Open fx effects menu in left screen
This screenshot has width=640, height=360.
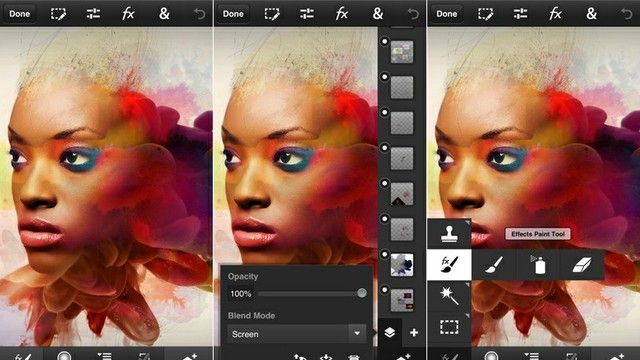[x=128, y=14]
